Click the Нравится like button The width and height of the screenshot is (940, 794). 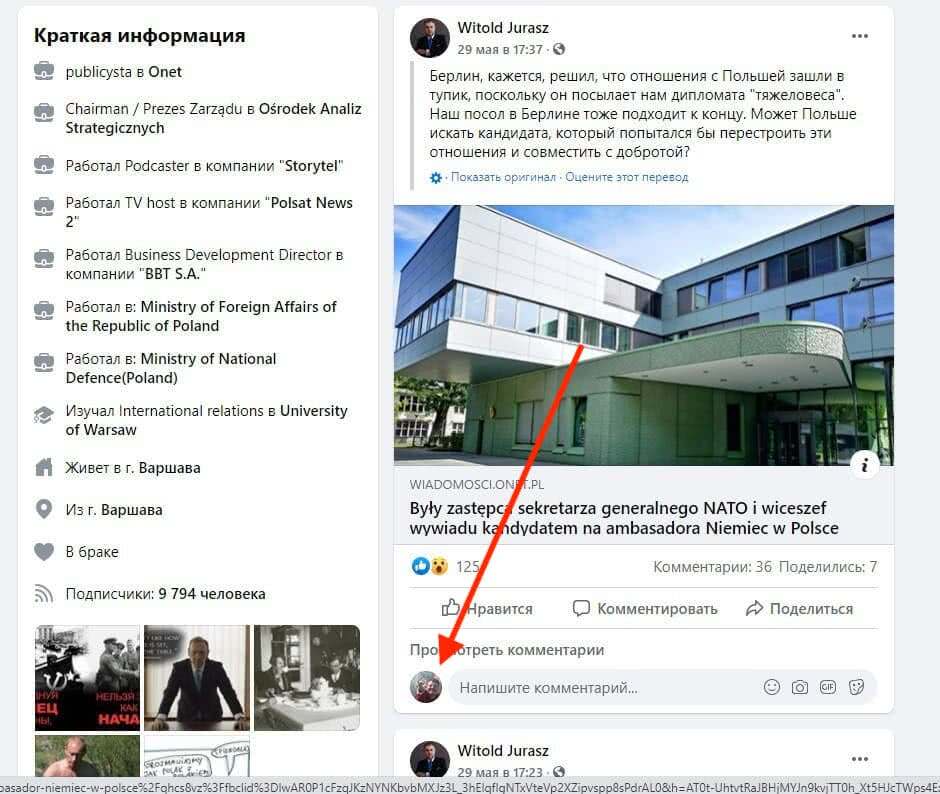487,609
